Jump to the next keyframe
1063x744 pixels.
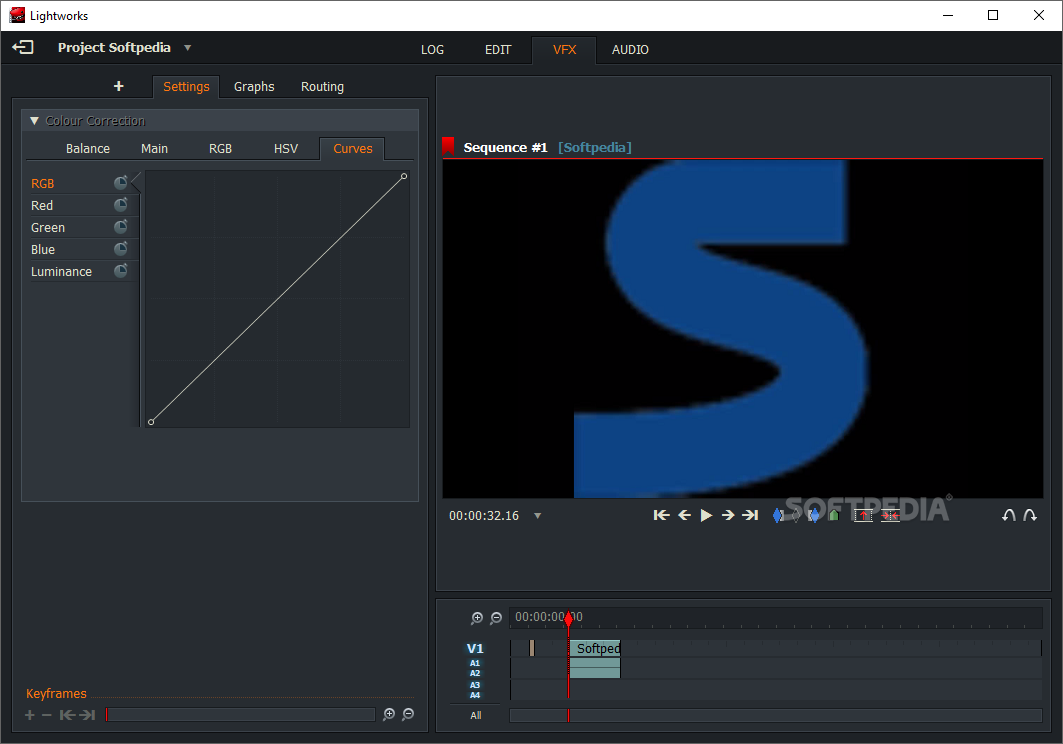coord(87,715)
